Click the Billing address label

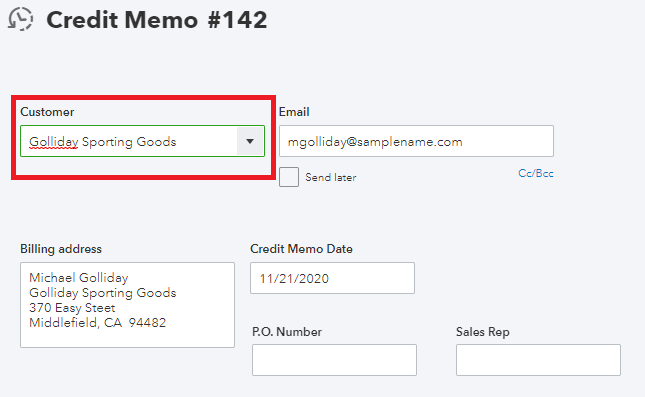pos(61,249)
